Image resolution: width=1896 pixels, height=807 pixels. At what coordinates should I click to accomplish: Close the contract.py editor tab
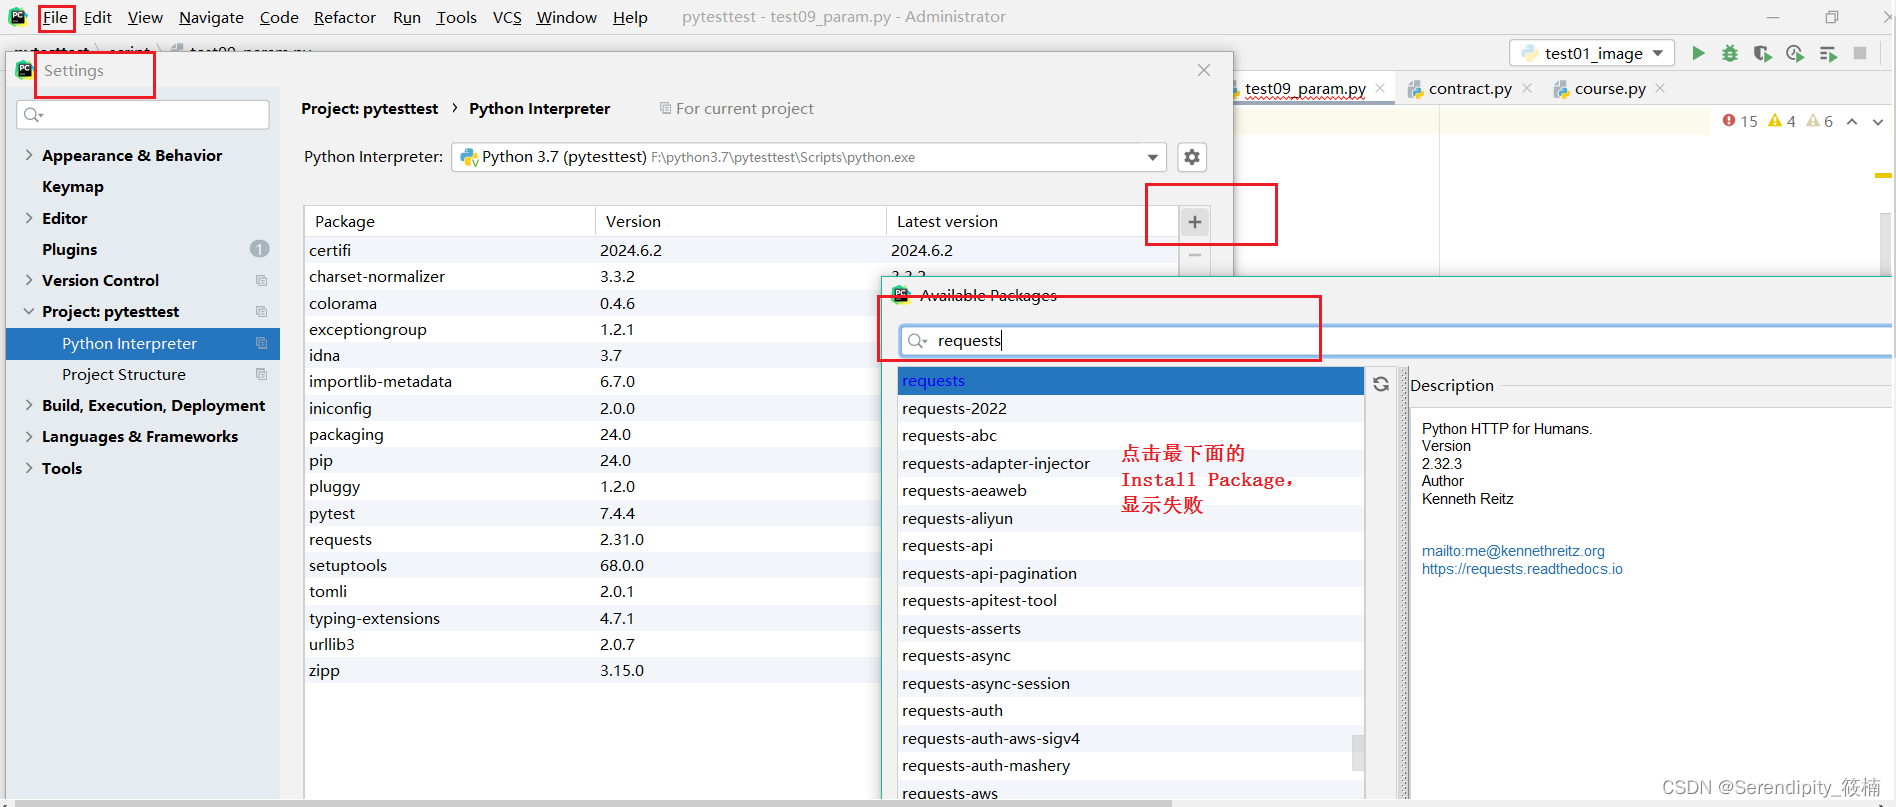click(1527, 88)
